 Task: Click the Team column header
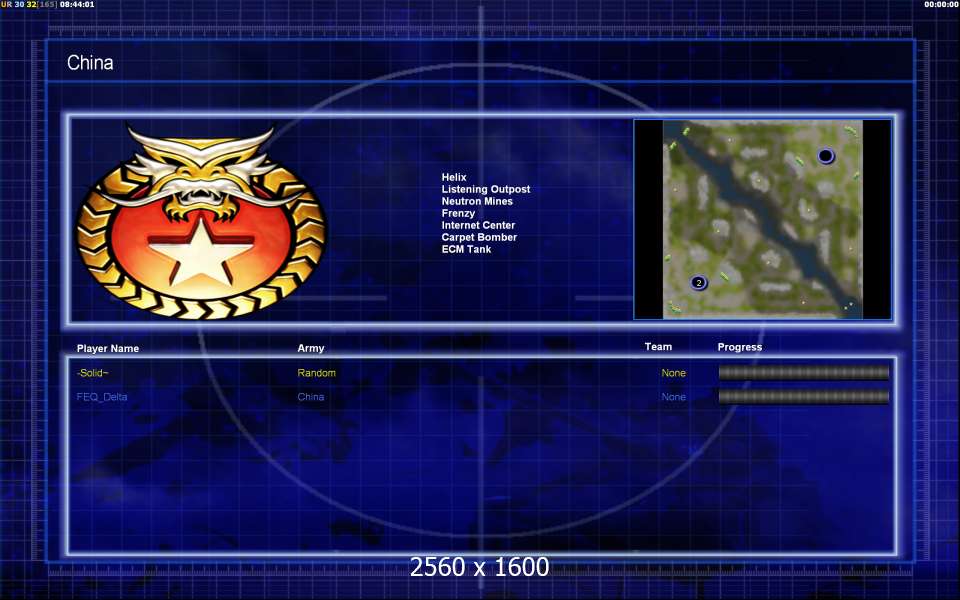pyautogui.click(x=658, y=347)
